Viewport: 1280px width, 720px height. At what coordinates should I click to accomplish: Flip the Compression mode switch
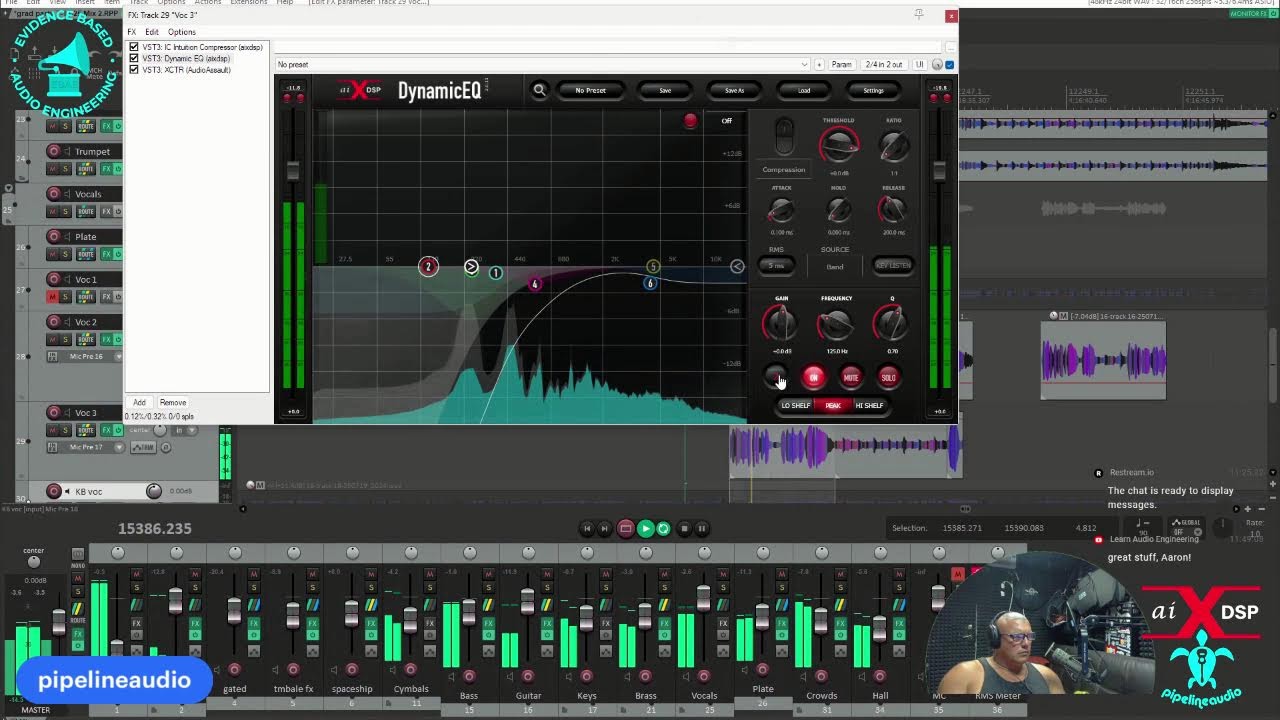pos(784,137)
